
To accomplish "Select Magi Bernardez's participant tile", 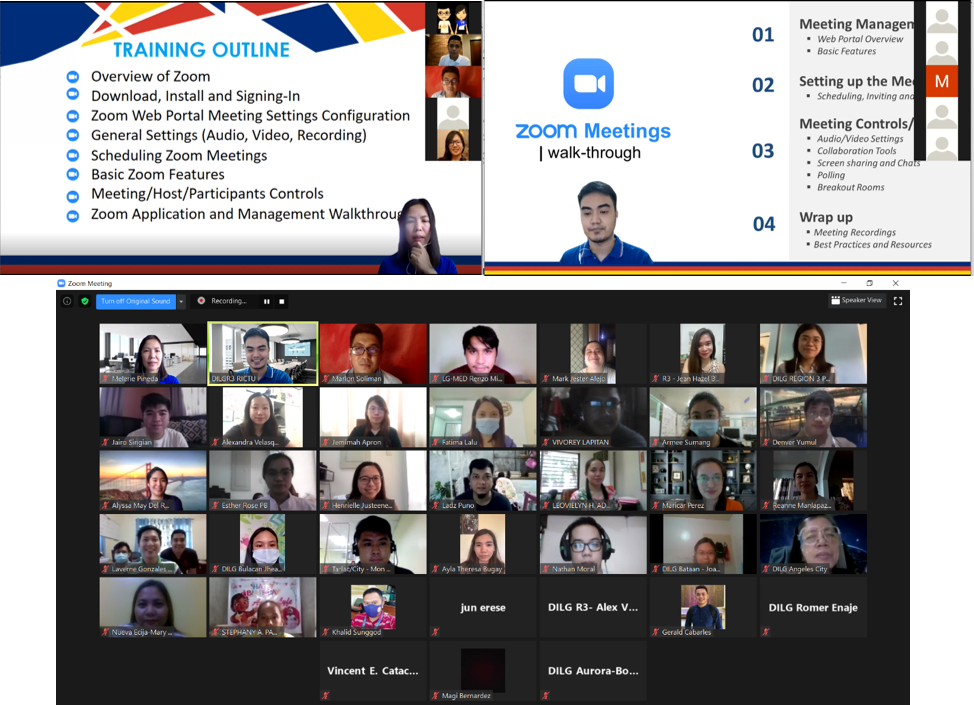I will click(483, 671).
